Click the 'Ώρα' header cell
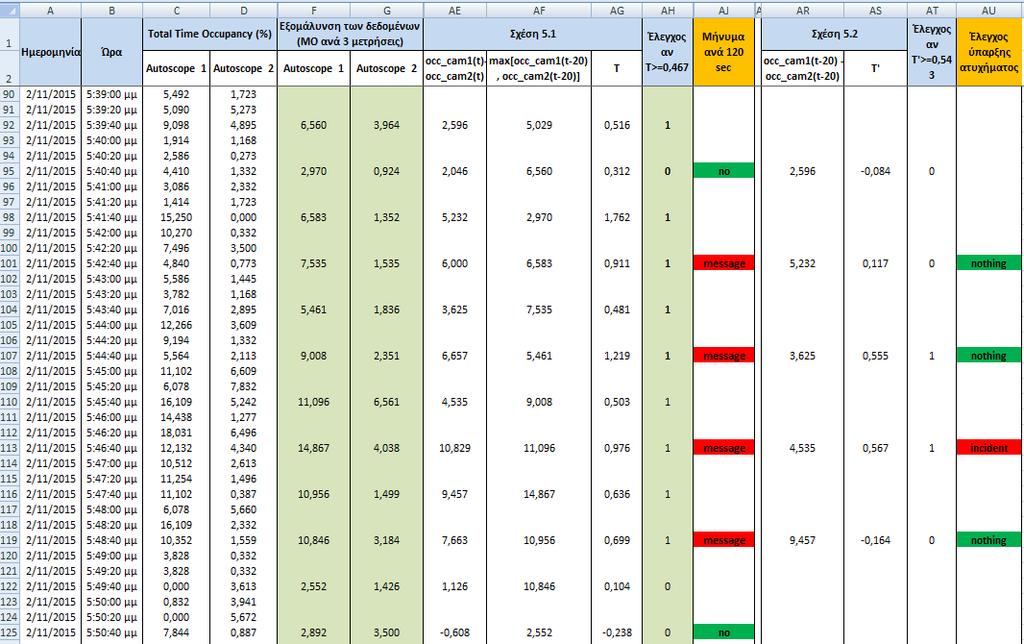Viewport: 1024px width, 644px height. click(x=112, y=52)
